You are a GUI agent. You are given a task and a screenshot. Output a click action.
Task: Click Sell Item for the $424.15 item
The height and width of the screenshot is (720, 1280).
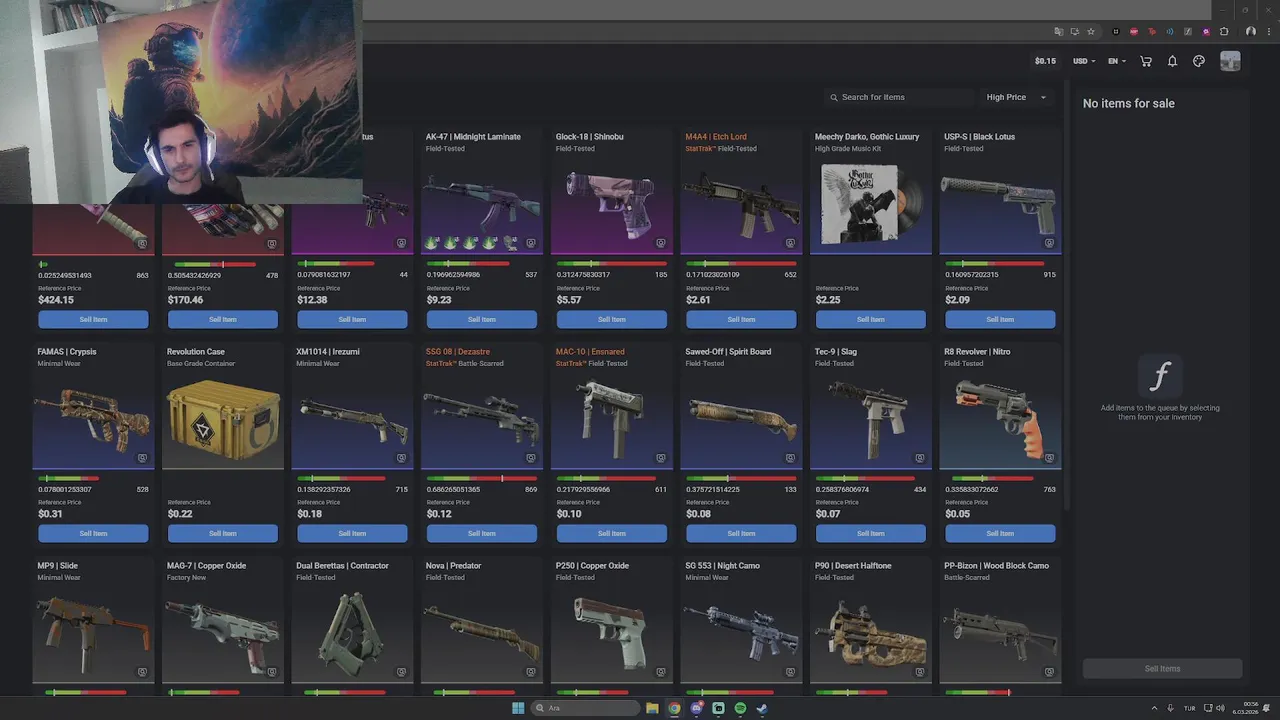93,319
